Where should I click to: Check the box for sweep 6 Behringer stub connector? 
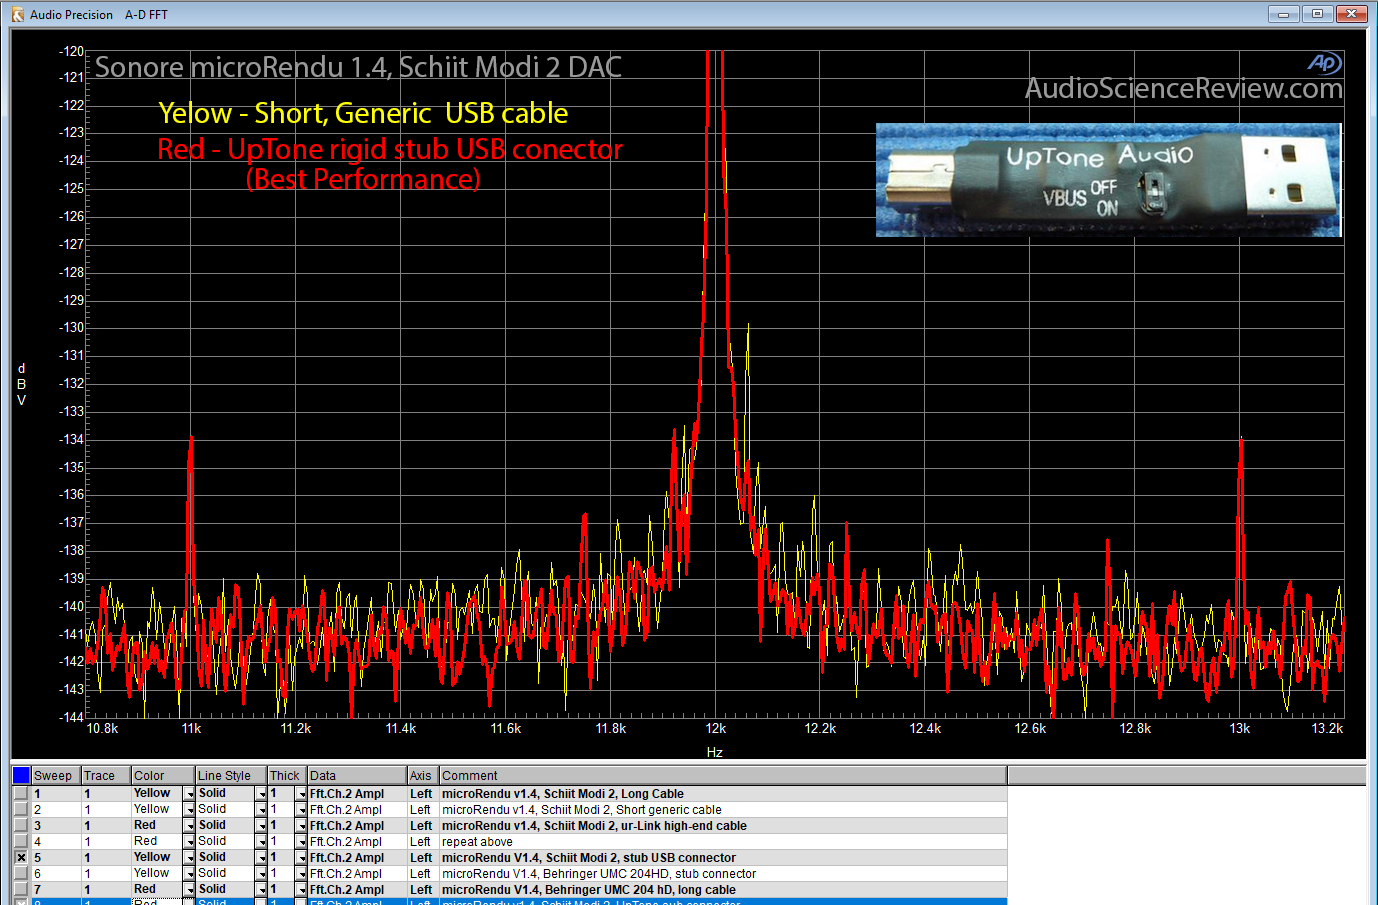click(x=21, y=873)
